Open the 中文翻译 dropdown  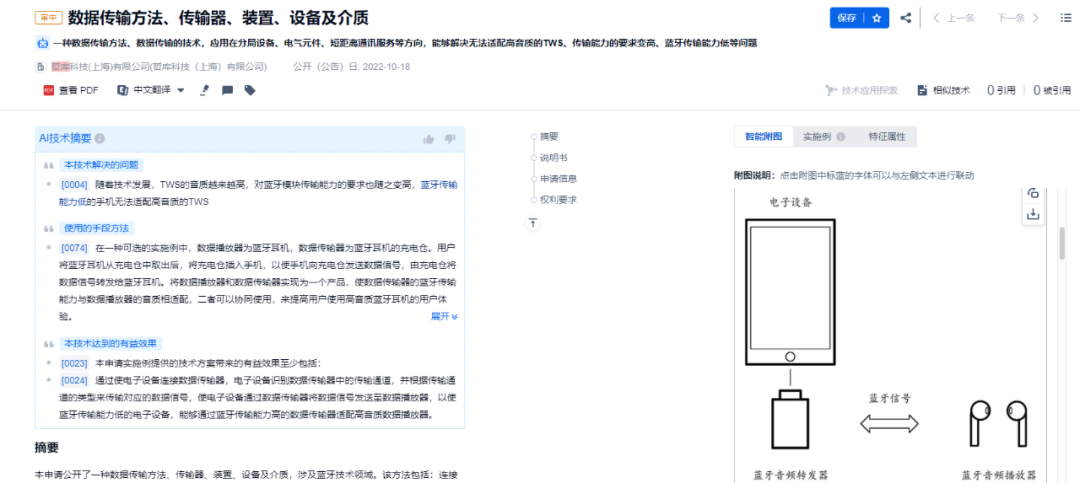pyautogui.click(x=151, y=90)
